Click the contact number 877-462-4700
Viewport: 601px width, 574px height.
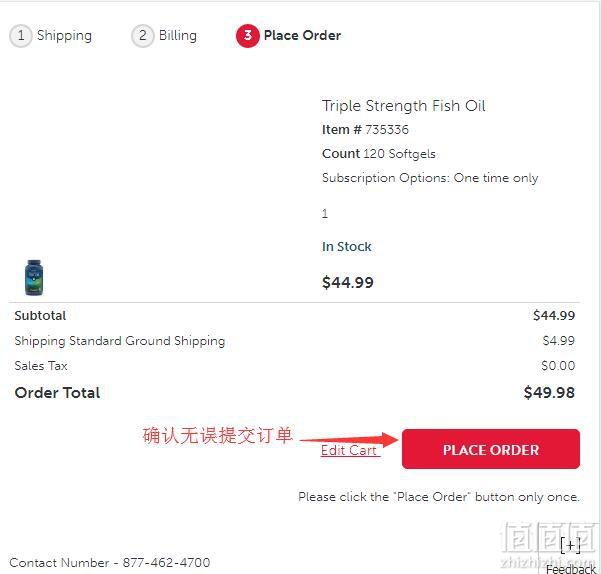pos(166,563)
